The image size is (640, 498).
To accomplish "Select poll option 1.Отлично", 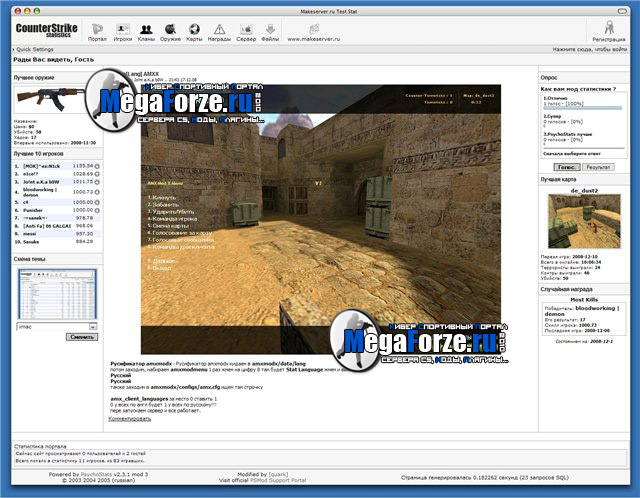I will point(555,98).
